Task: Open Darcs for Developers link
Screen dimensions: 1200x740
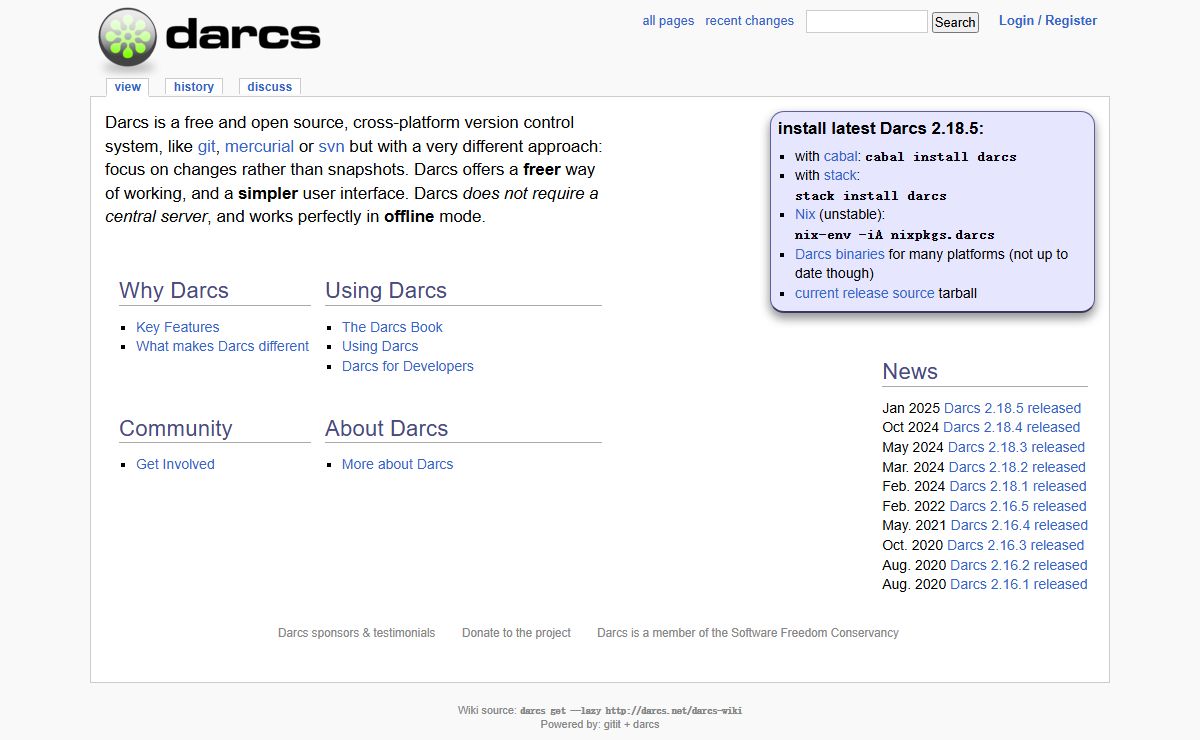Action: (x=408, y=366)
